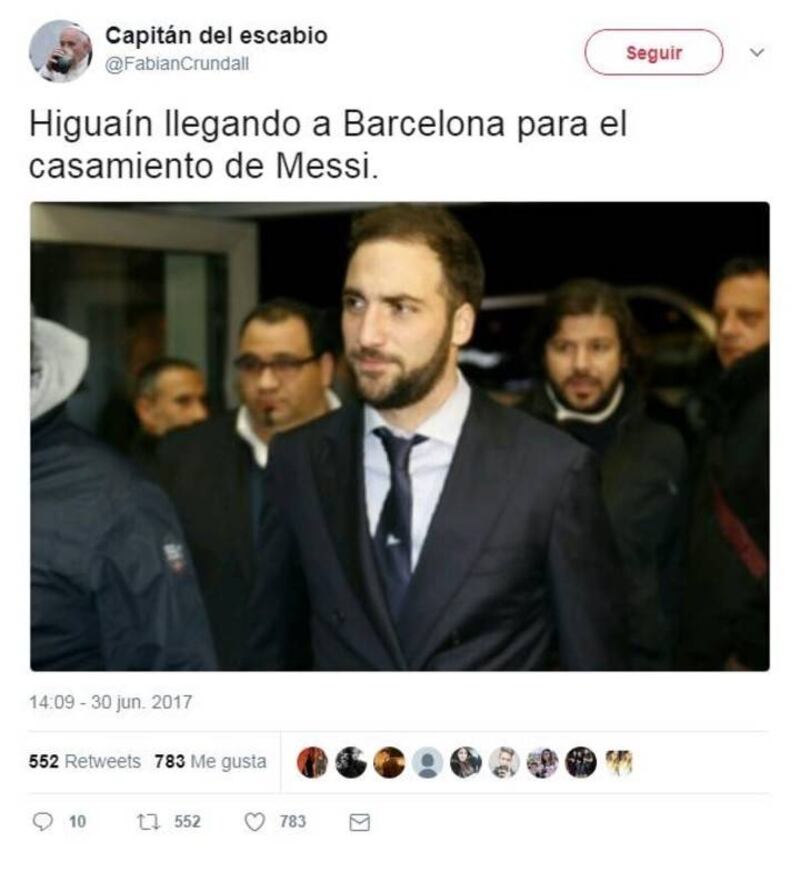Click the second liker's dark avatar
Viewport: 800px width, 872px height.
pyautogui.click(x=351, y=762)
